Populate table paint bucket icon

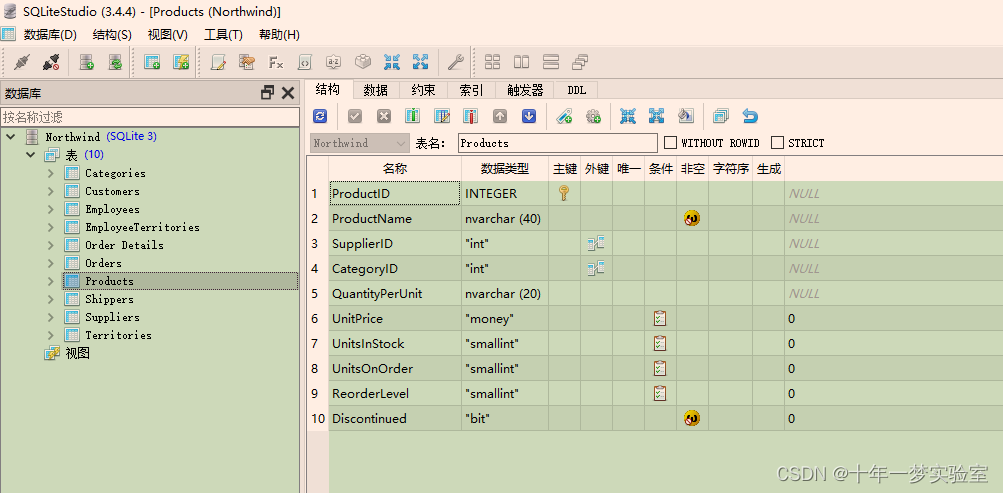(685, 116)
